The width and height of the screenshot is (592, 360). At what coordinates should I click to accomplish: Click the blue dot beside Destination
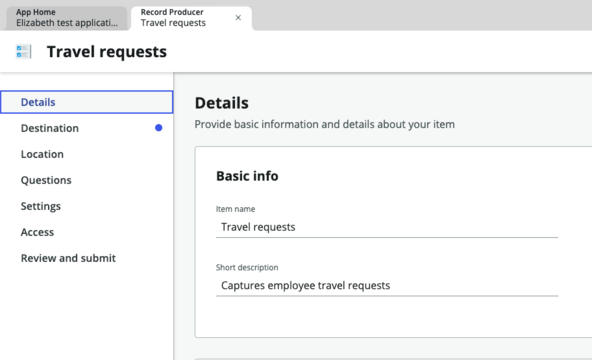coord(159,128)
